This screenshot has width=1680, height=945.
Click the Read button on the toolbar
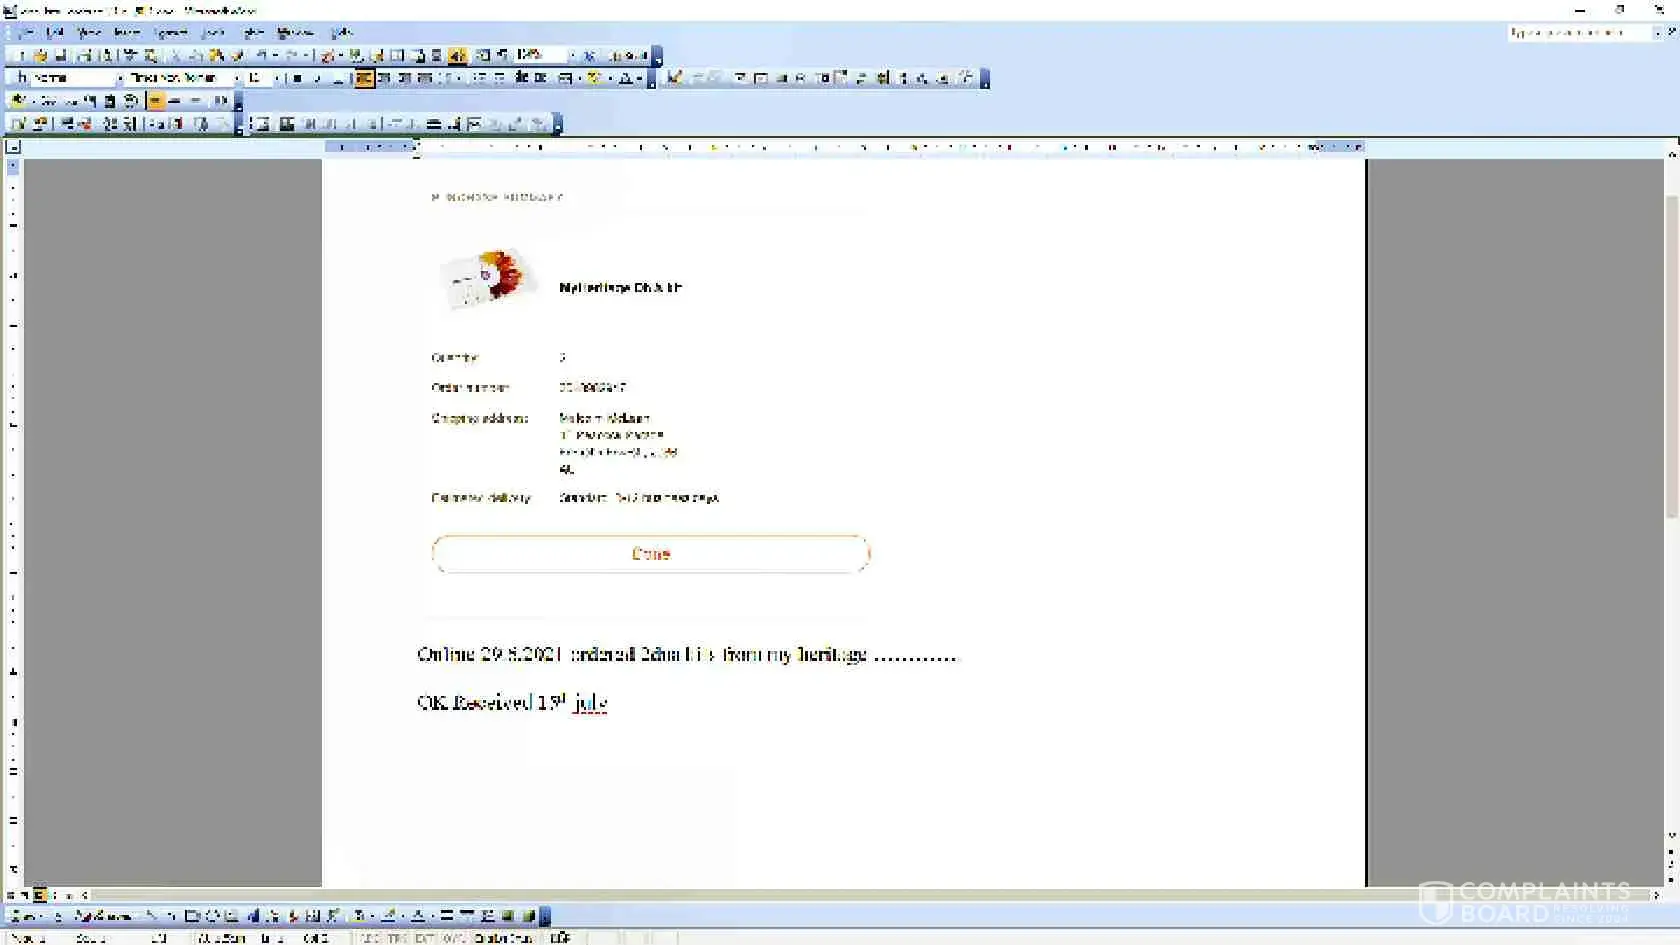pyautogui.click(x=628, y=55)
